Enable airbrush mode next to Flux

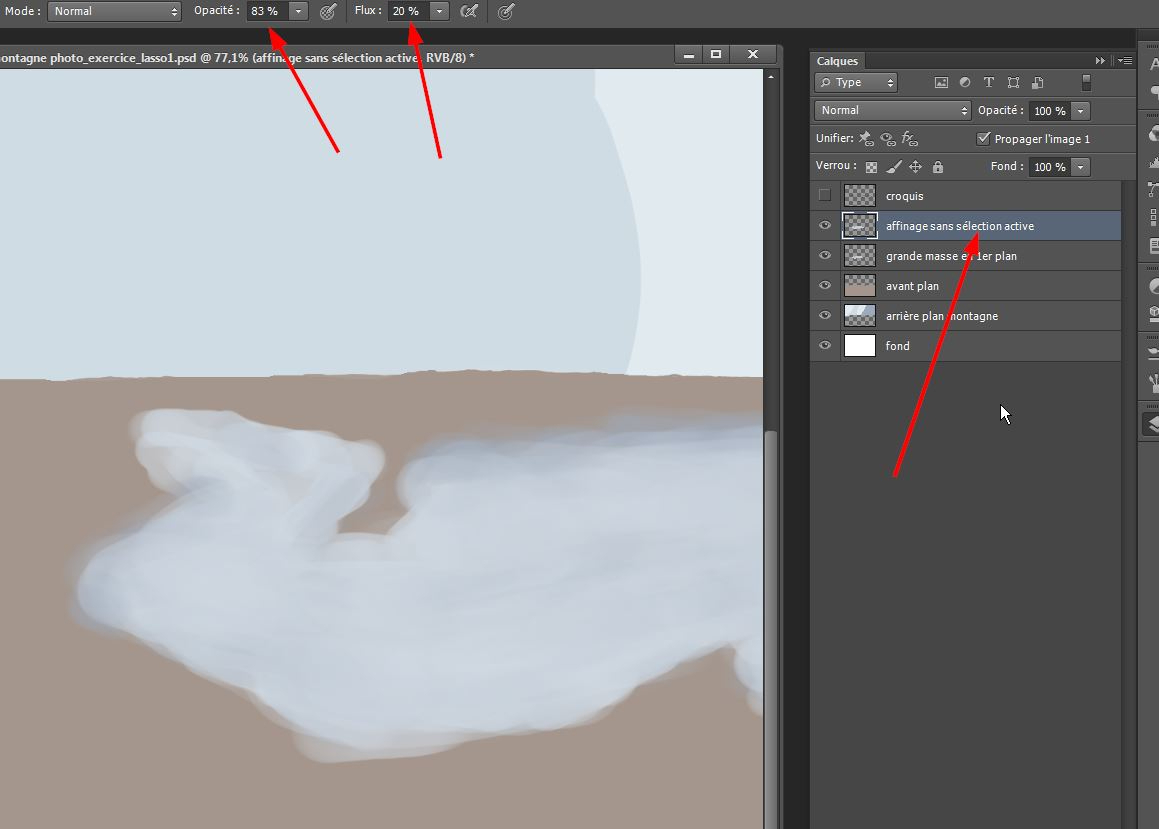(x=468, y=12)
